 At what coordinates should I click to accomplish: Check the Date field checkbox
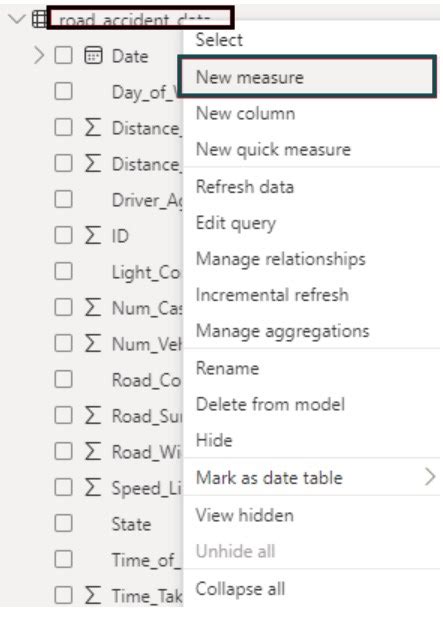coord(64,56)
